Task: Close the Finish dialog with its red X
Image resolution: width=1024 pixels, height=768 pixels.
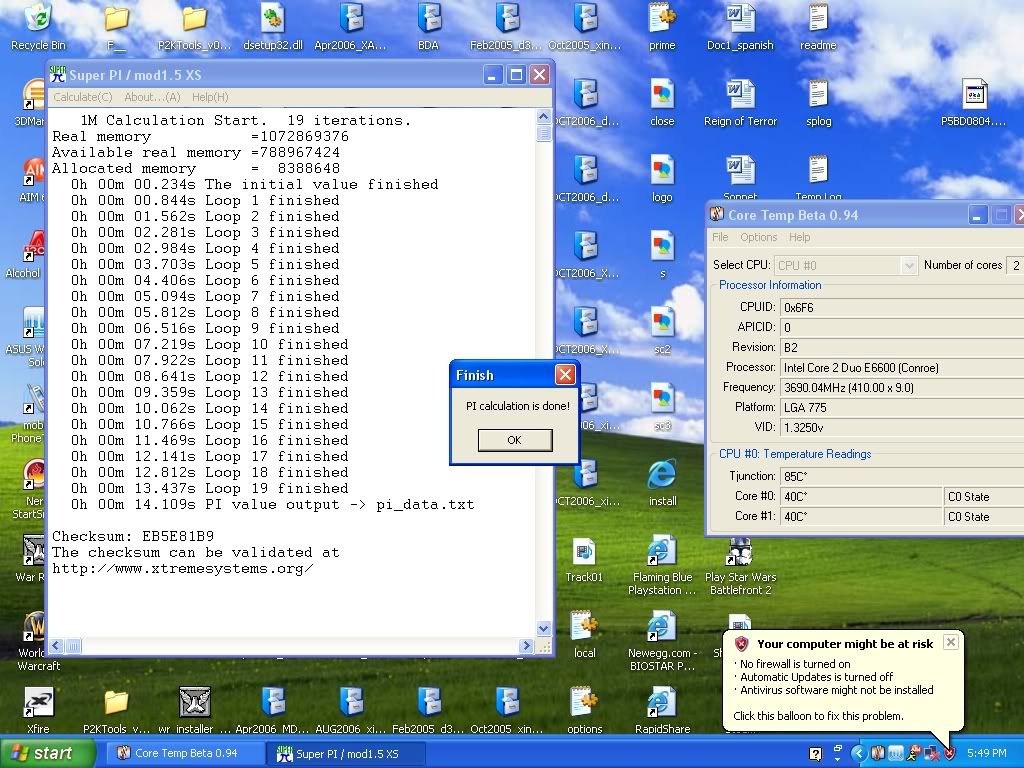Action: [565, 375]
